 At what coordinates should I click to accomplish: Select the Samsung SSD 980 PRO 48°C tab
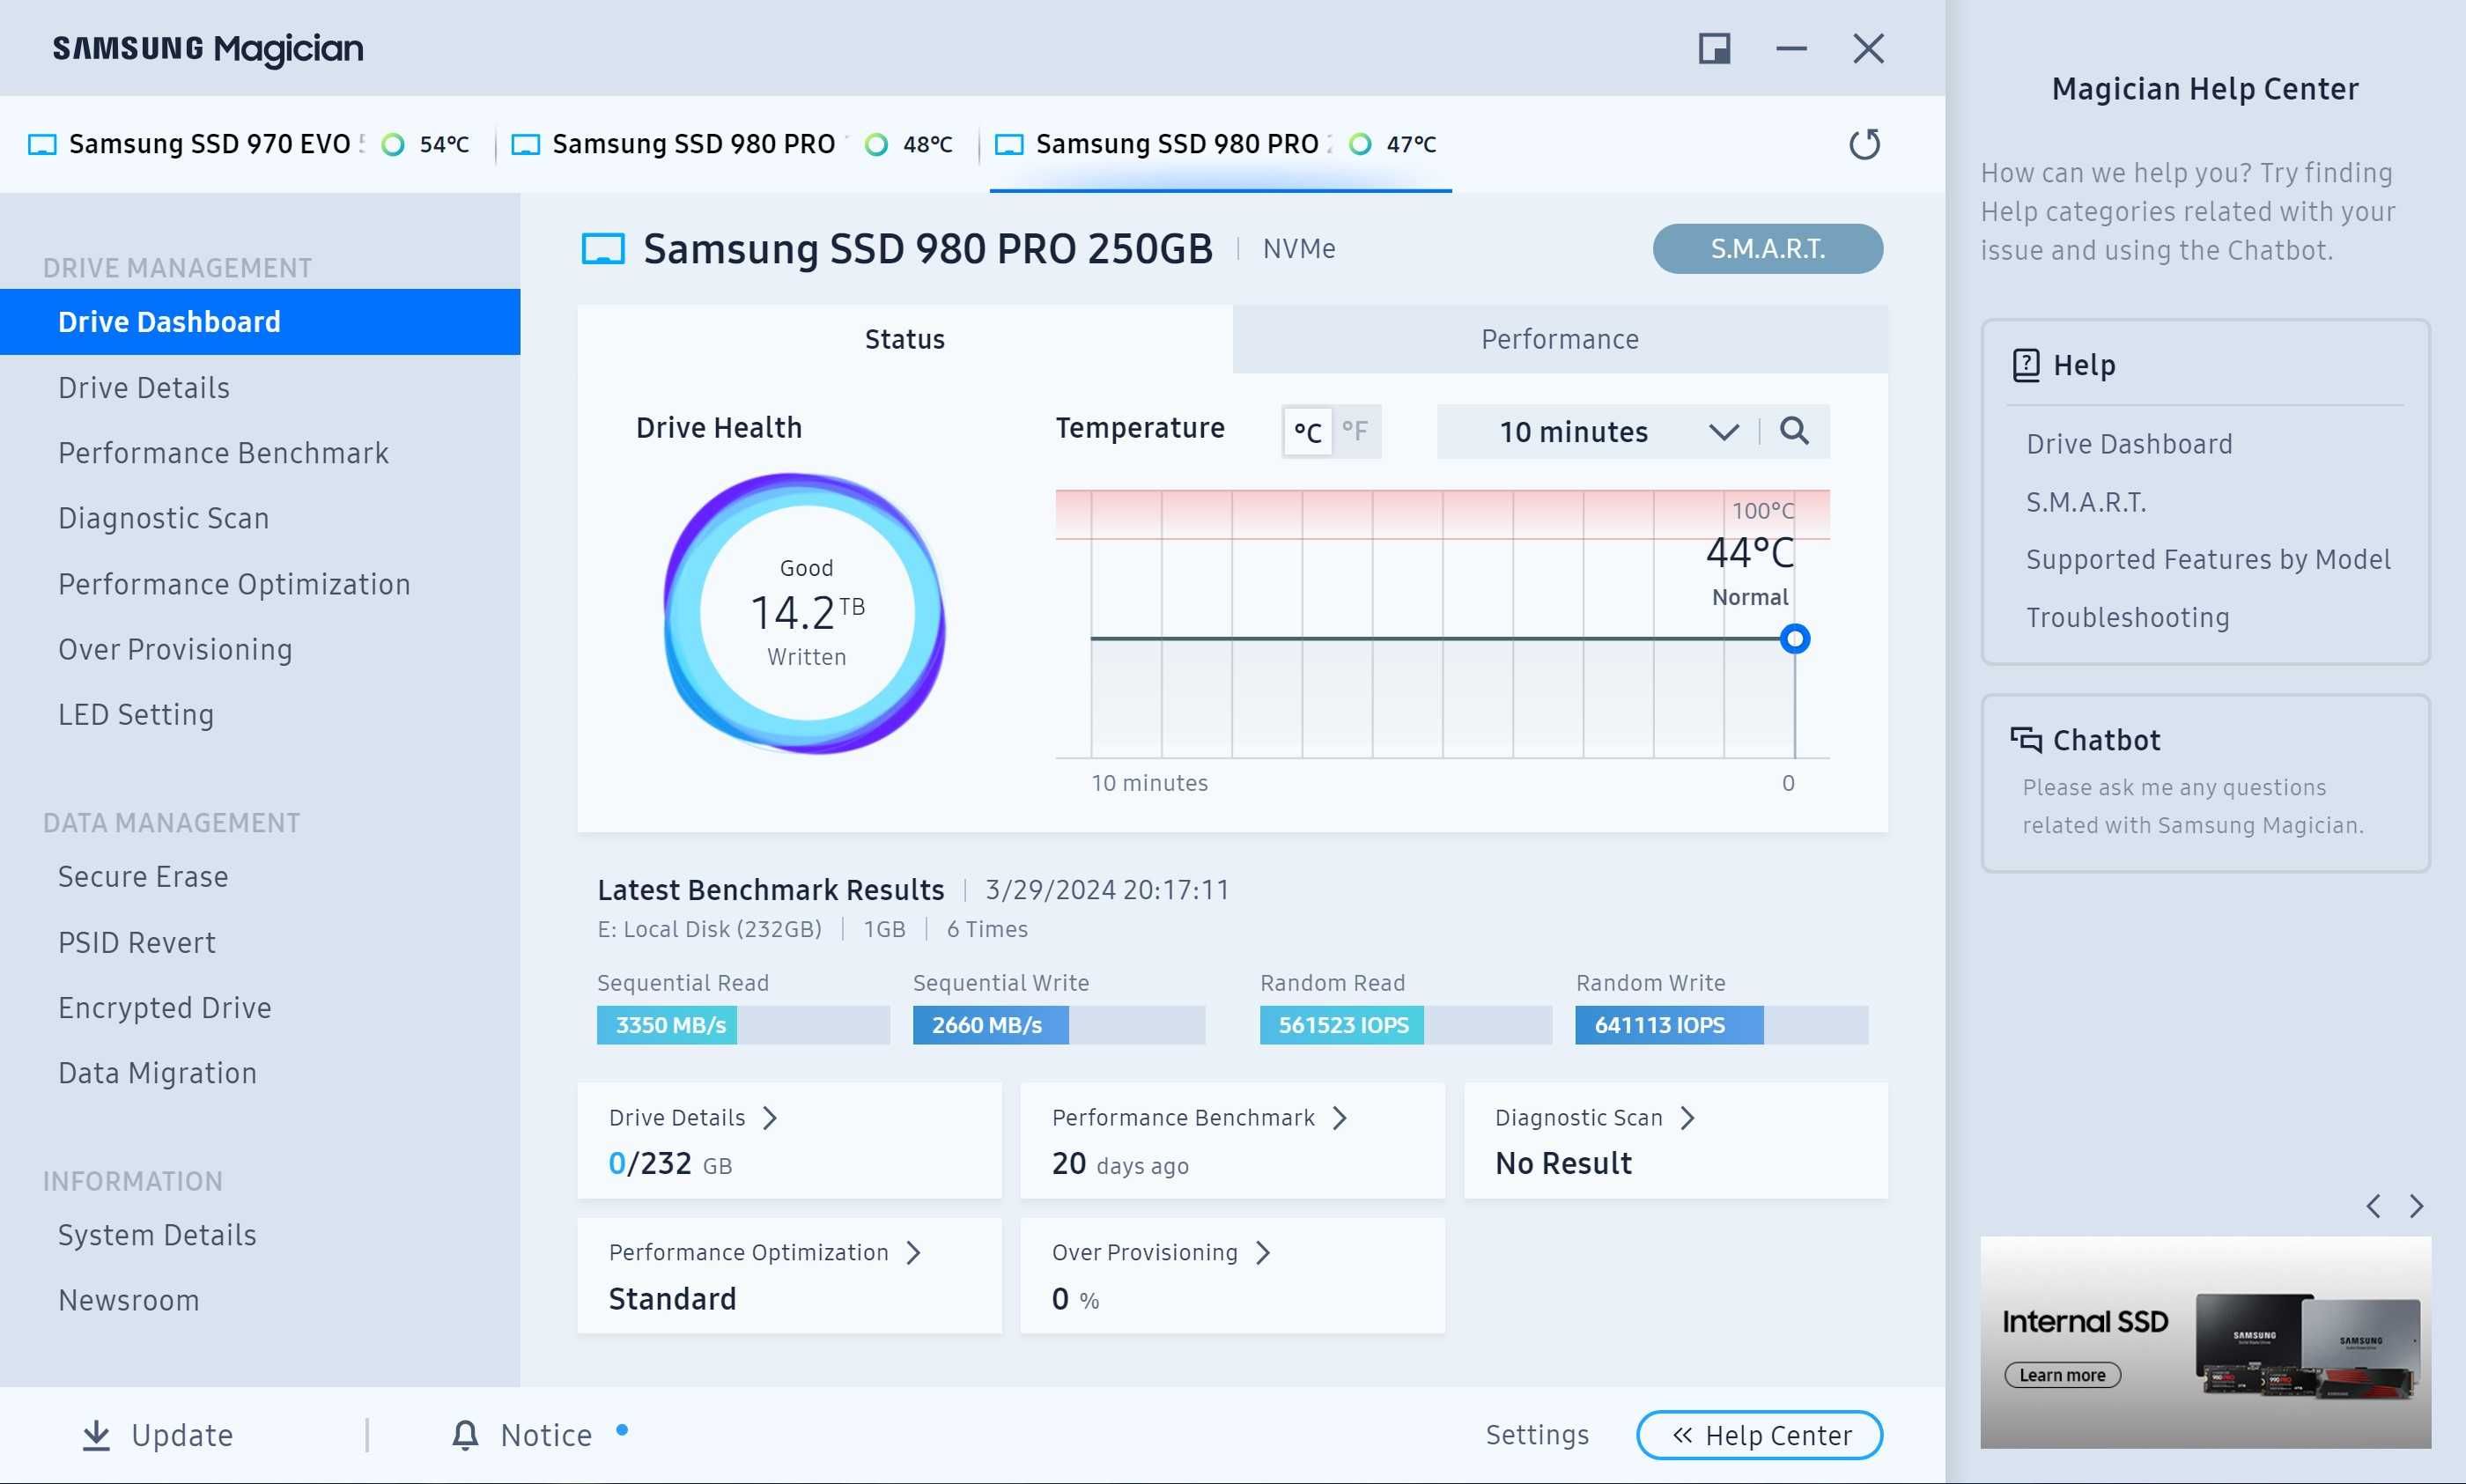coord(732,144)
